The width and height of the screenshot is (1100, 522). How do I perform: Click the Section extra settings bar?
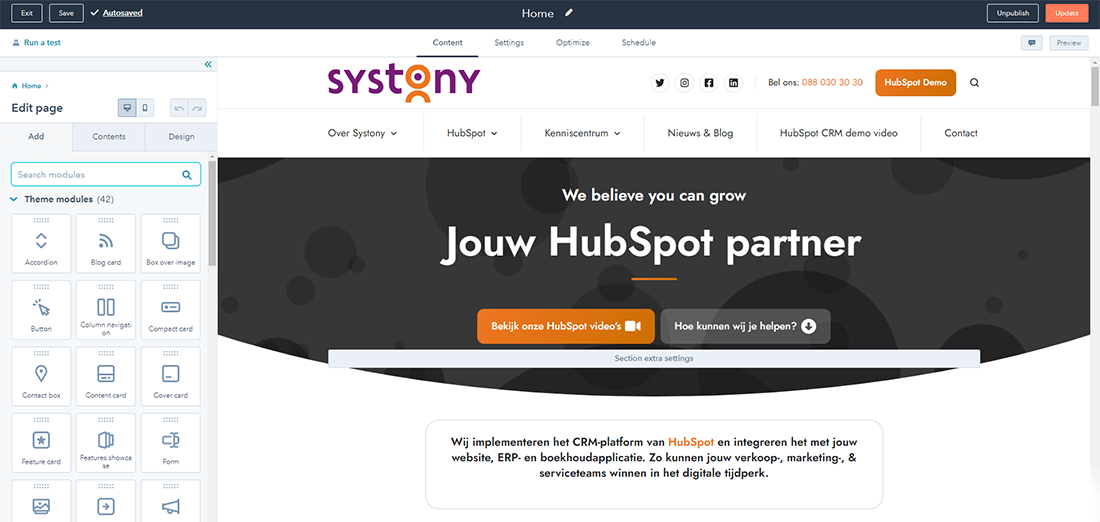point(654,359)
